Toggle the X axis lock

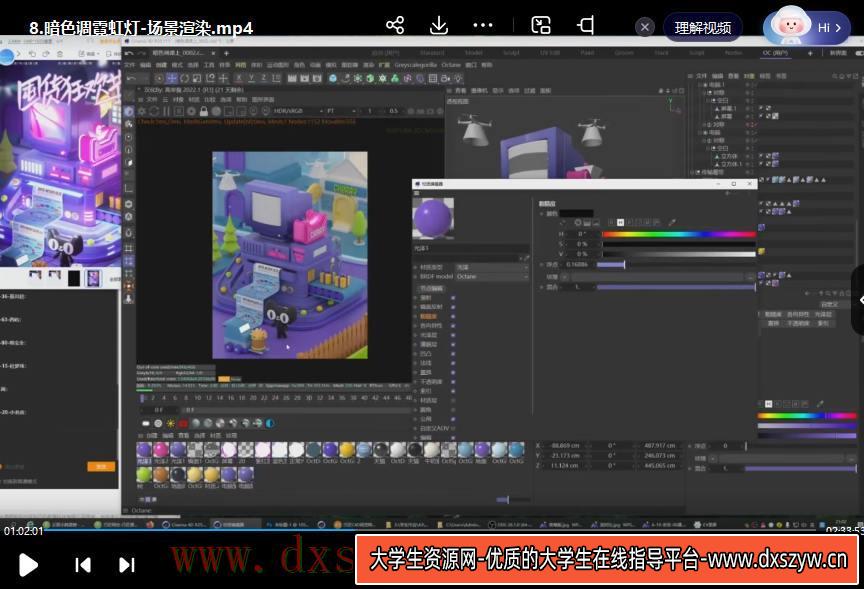click(x=239, y=78)
